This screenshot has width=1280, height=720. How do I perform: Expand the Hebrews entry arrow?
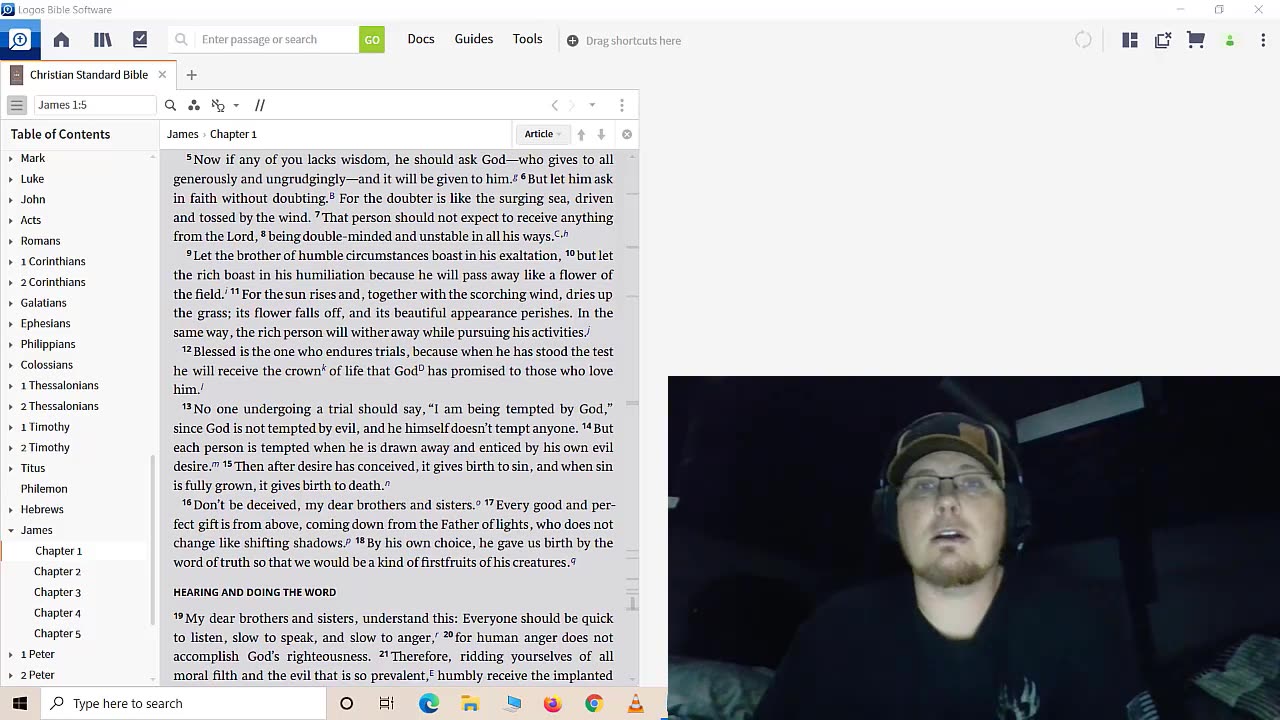pos(11,510)
